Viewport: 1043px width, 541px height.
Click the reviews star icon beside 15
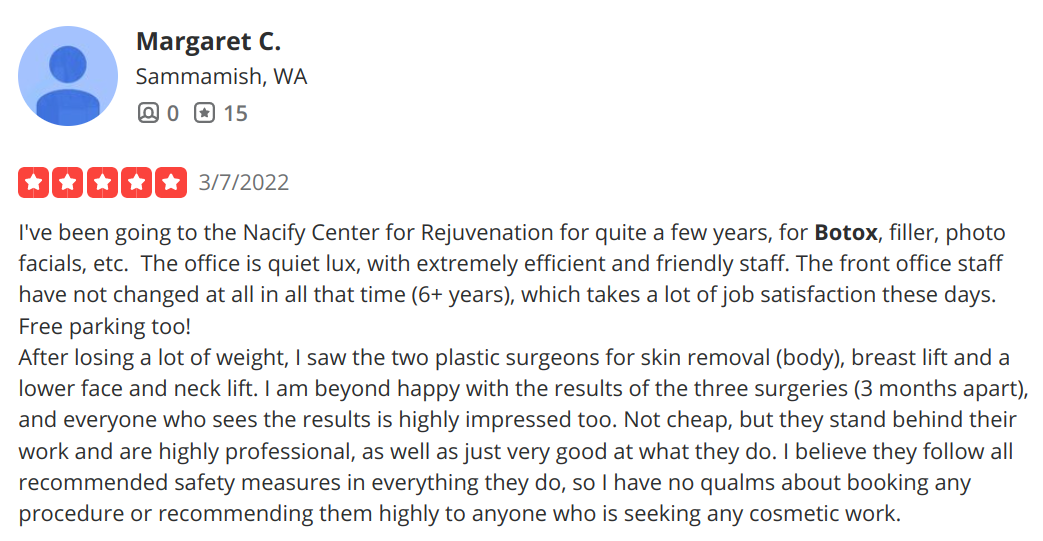(x=204, y=113)
